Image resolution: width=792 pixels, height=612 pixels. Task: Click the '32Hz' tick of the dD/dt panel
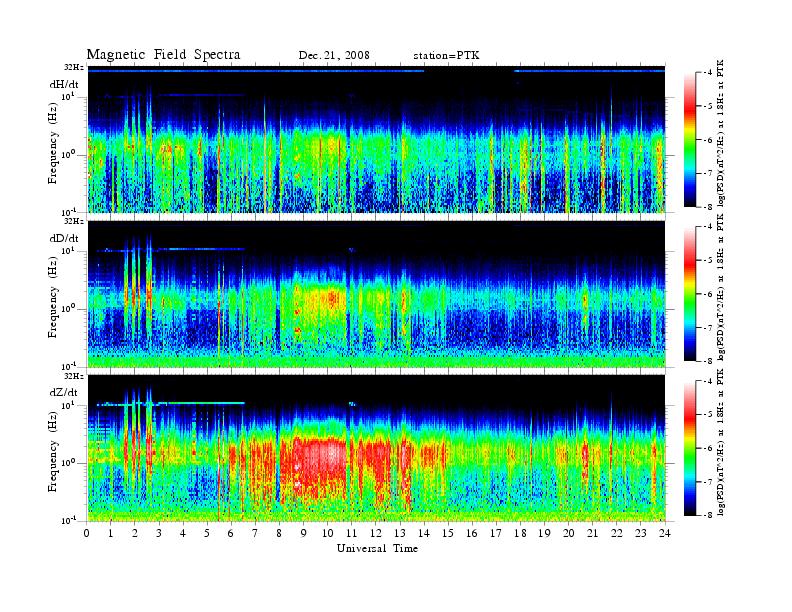click(x=73, y=221)
